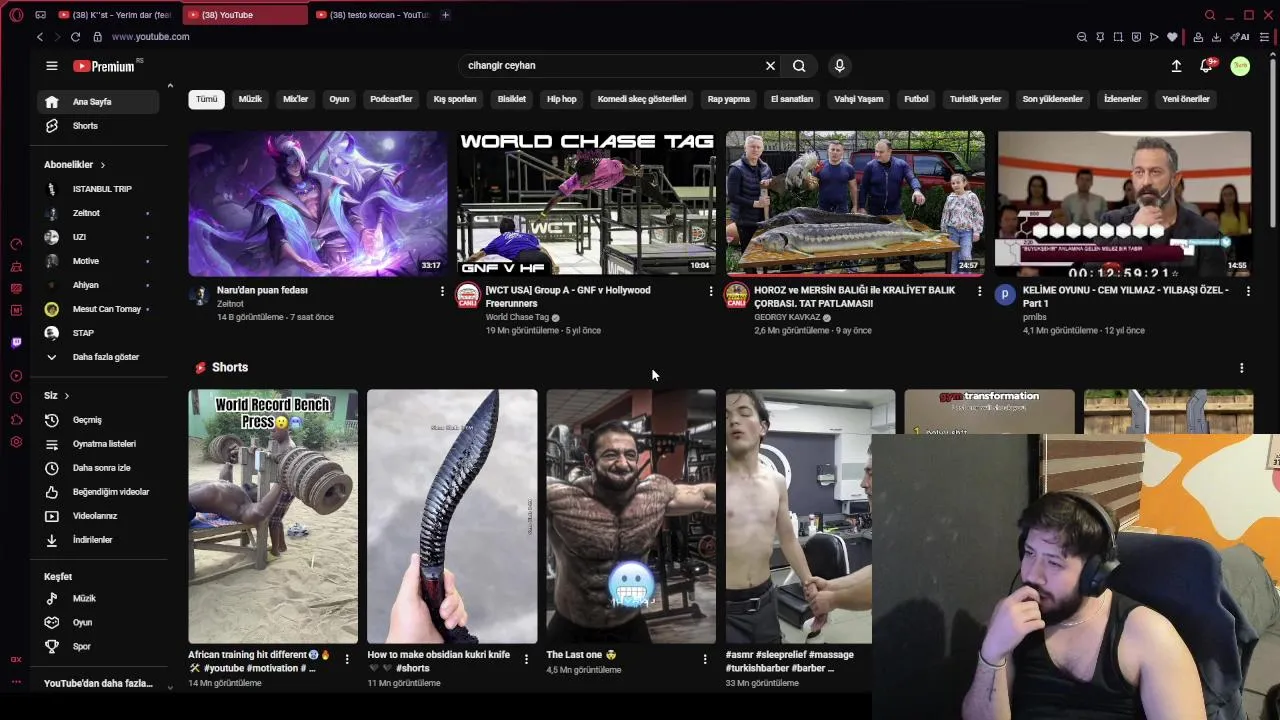The image size is (1280, 720).
Task: Open Mesut Can Tomay subscription channel
Action: 98,309
